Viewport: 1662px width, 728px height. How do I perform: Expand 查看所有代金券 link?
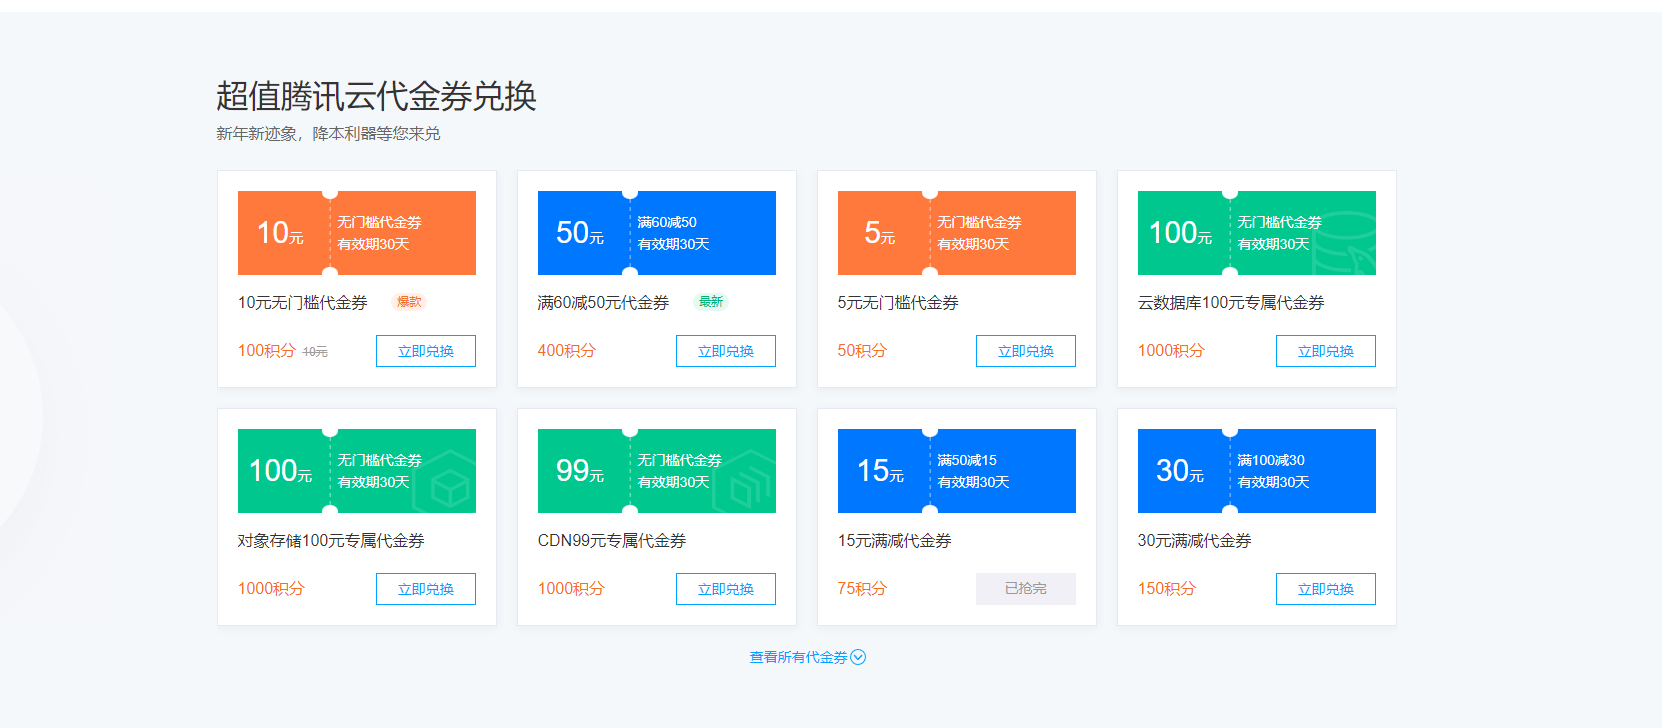[808, 657]
